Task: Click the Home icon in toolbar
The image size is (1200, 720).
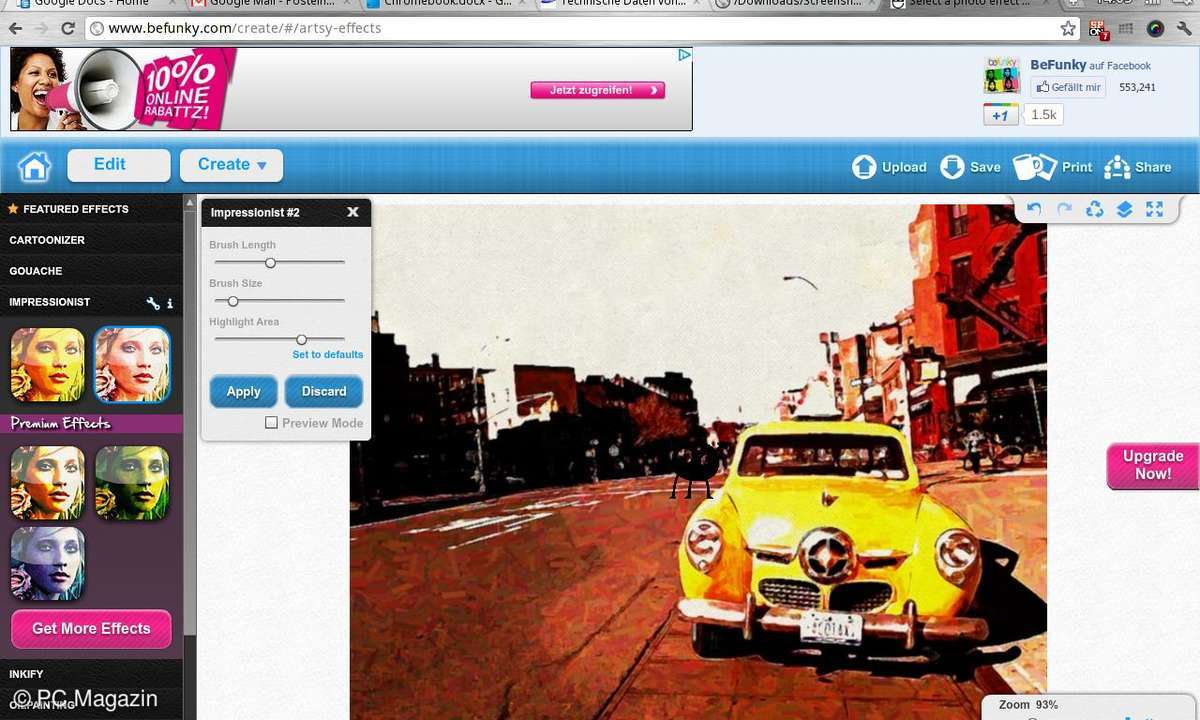Action: click(34, 166)
